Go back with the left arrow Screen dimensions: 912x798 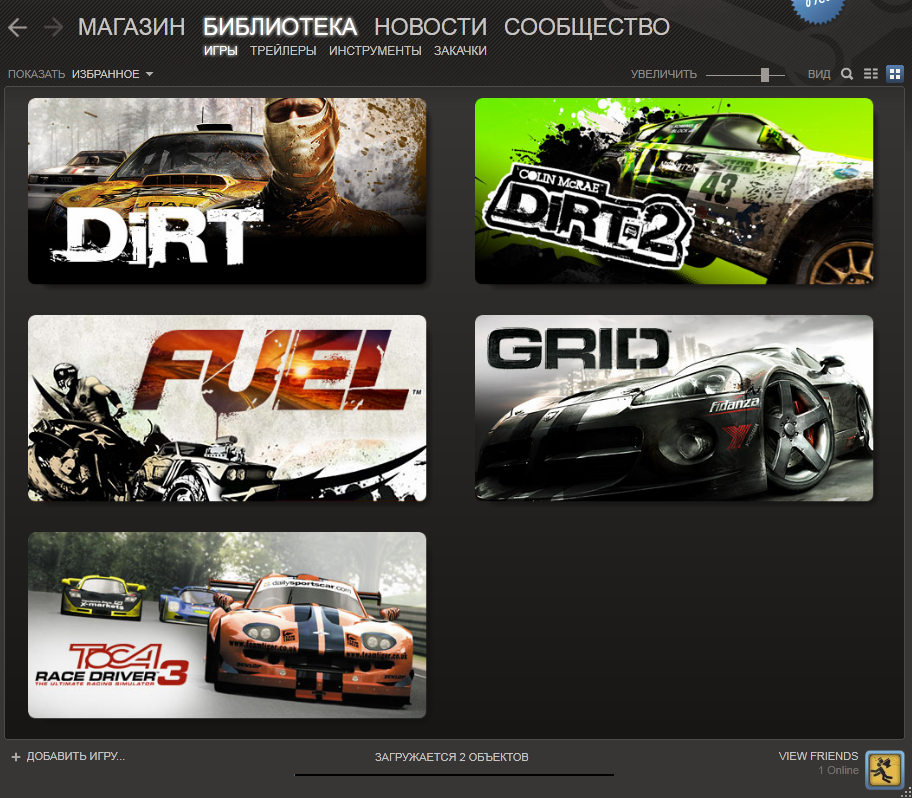pos(17,27)
